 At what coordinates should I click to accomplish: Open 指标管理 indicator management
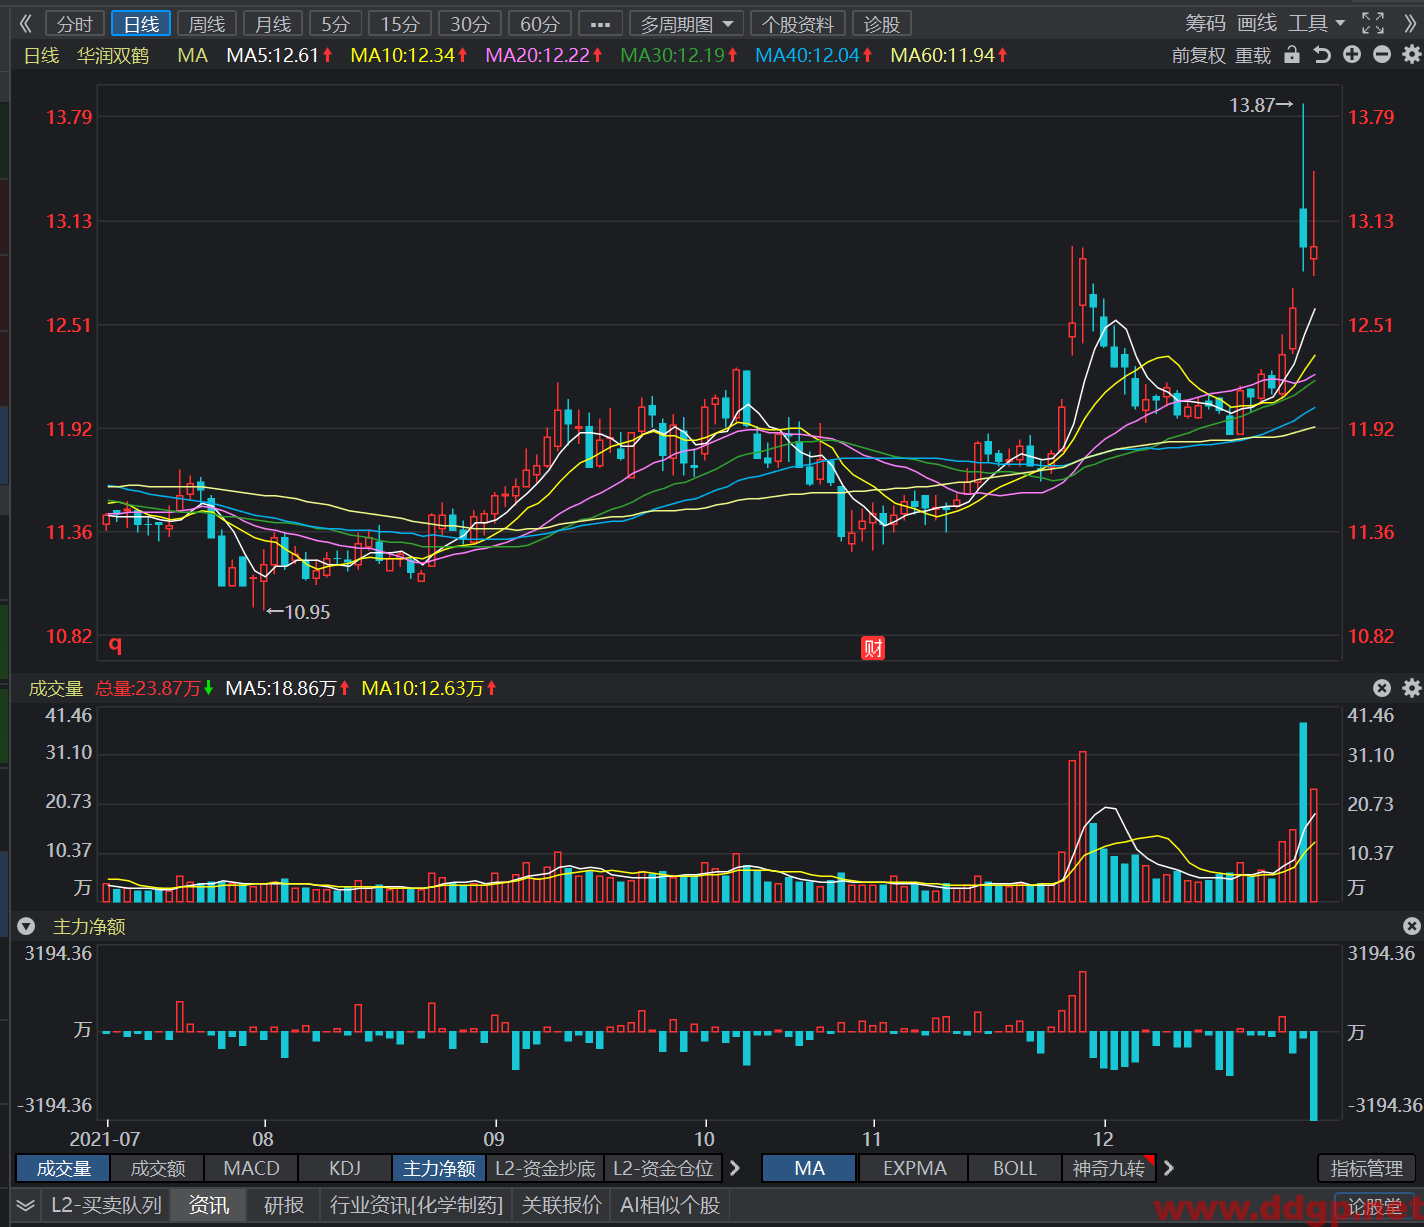click(1366, 1168)
